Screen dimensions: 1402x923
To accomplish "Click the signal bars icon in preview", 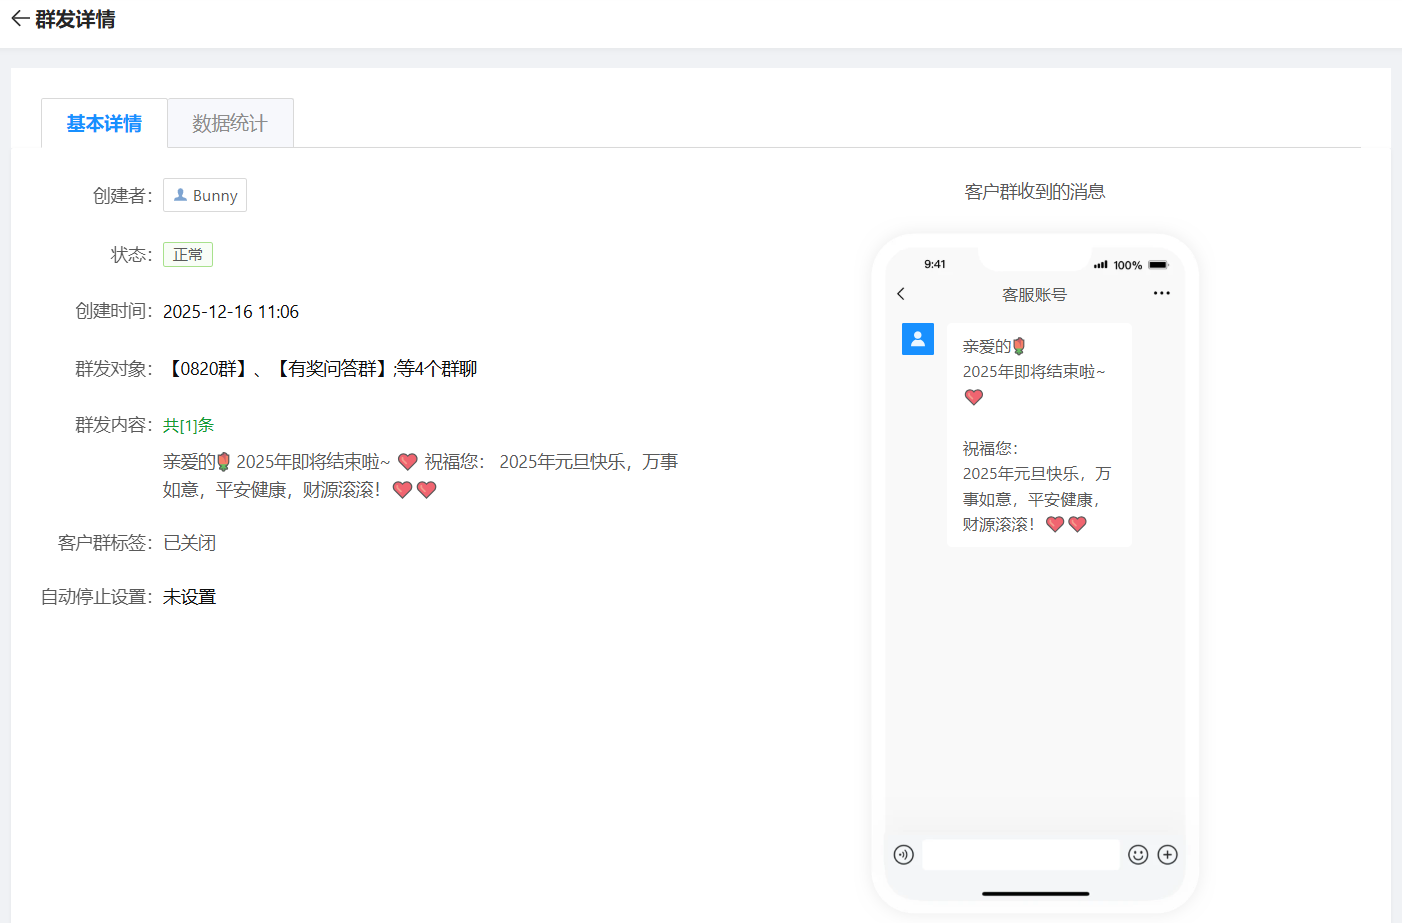I will (1100, 265).
